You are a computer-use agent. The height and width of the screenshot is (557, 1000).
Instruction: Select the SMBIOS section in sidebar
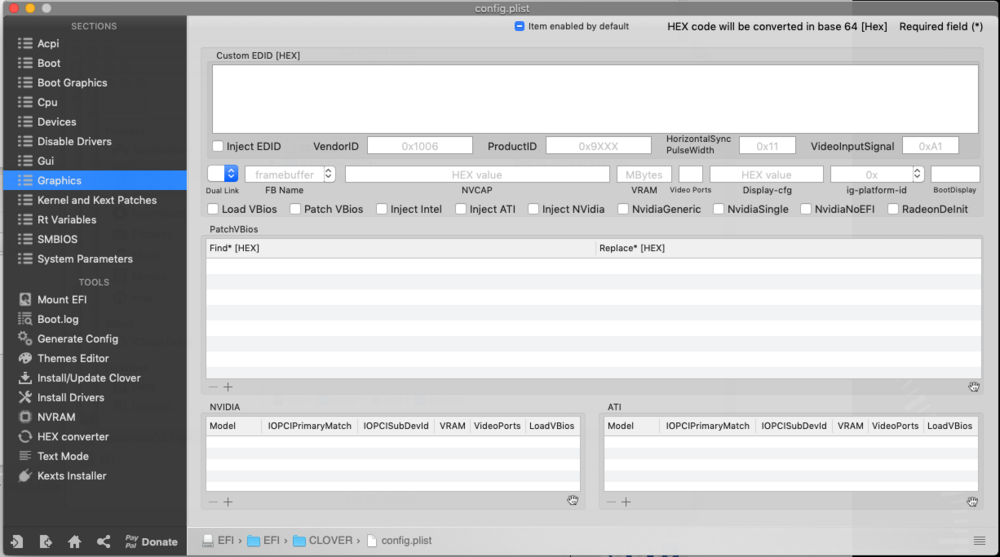57,239
